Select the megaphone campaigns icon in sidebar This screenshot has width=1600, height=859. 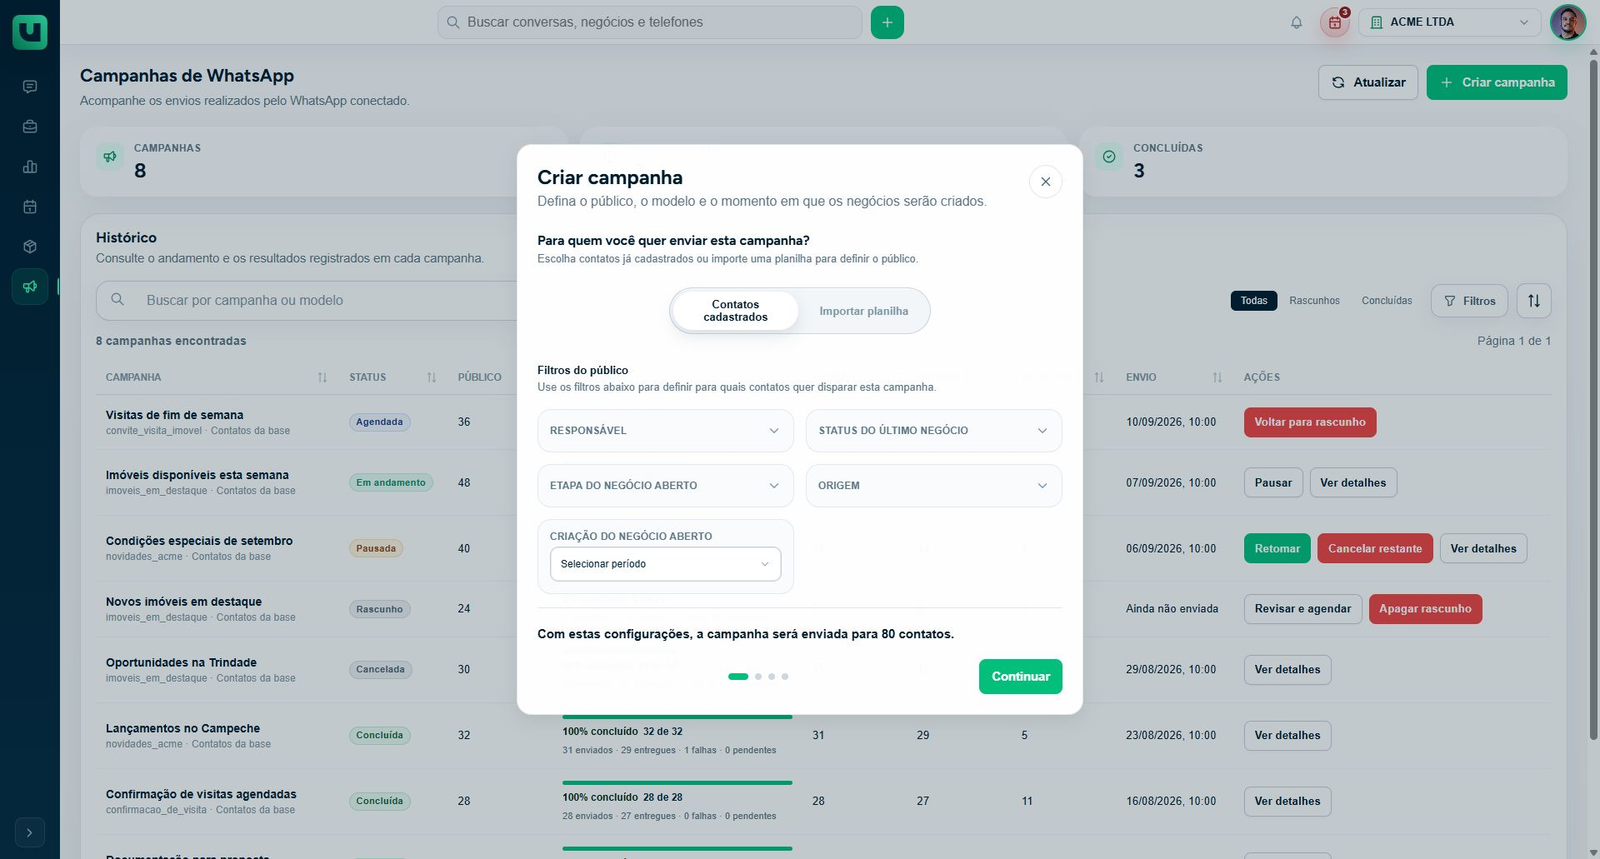click(x=30, y=287)
